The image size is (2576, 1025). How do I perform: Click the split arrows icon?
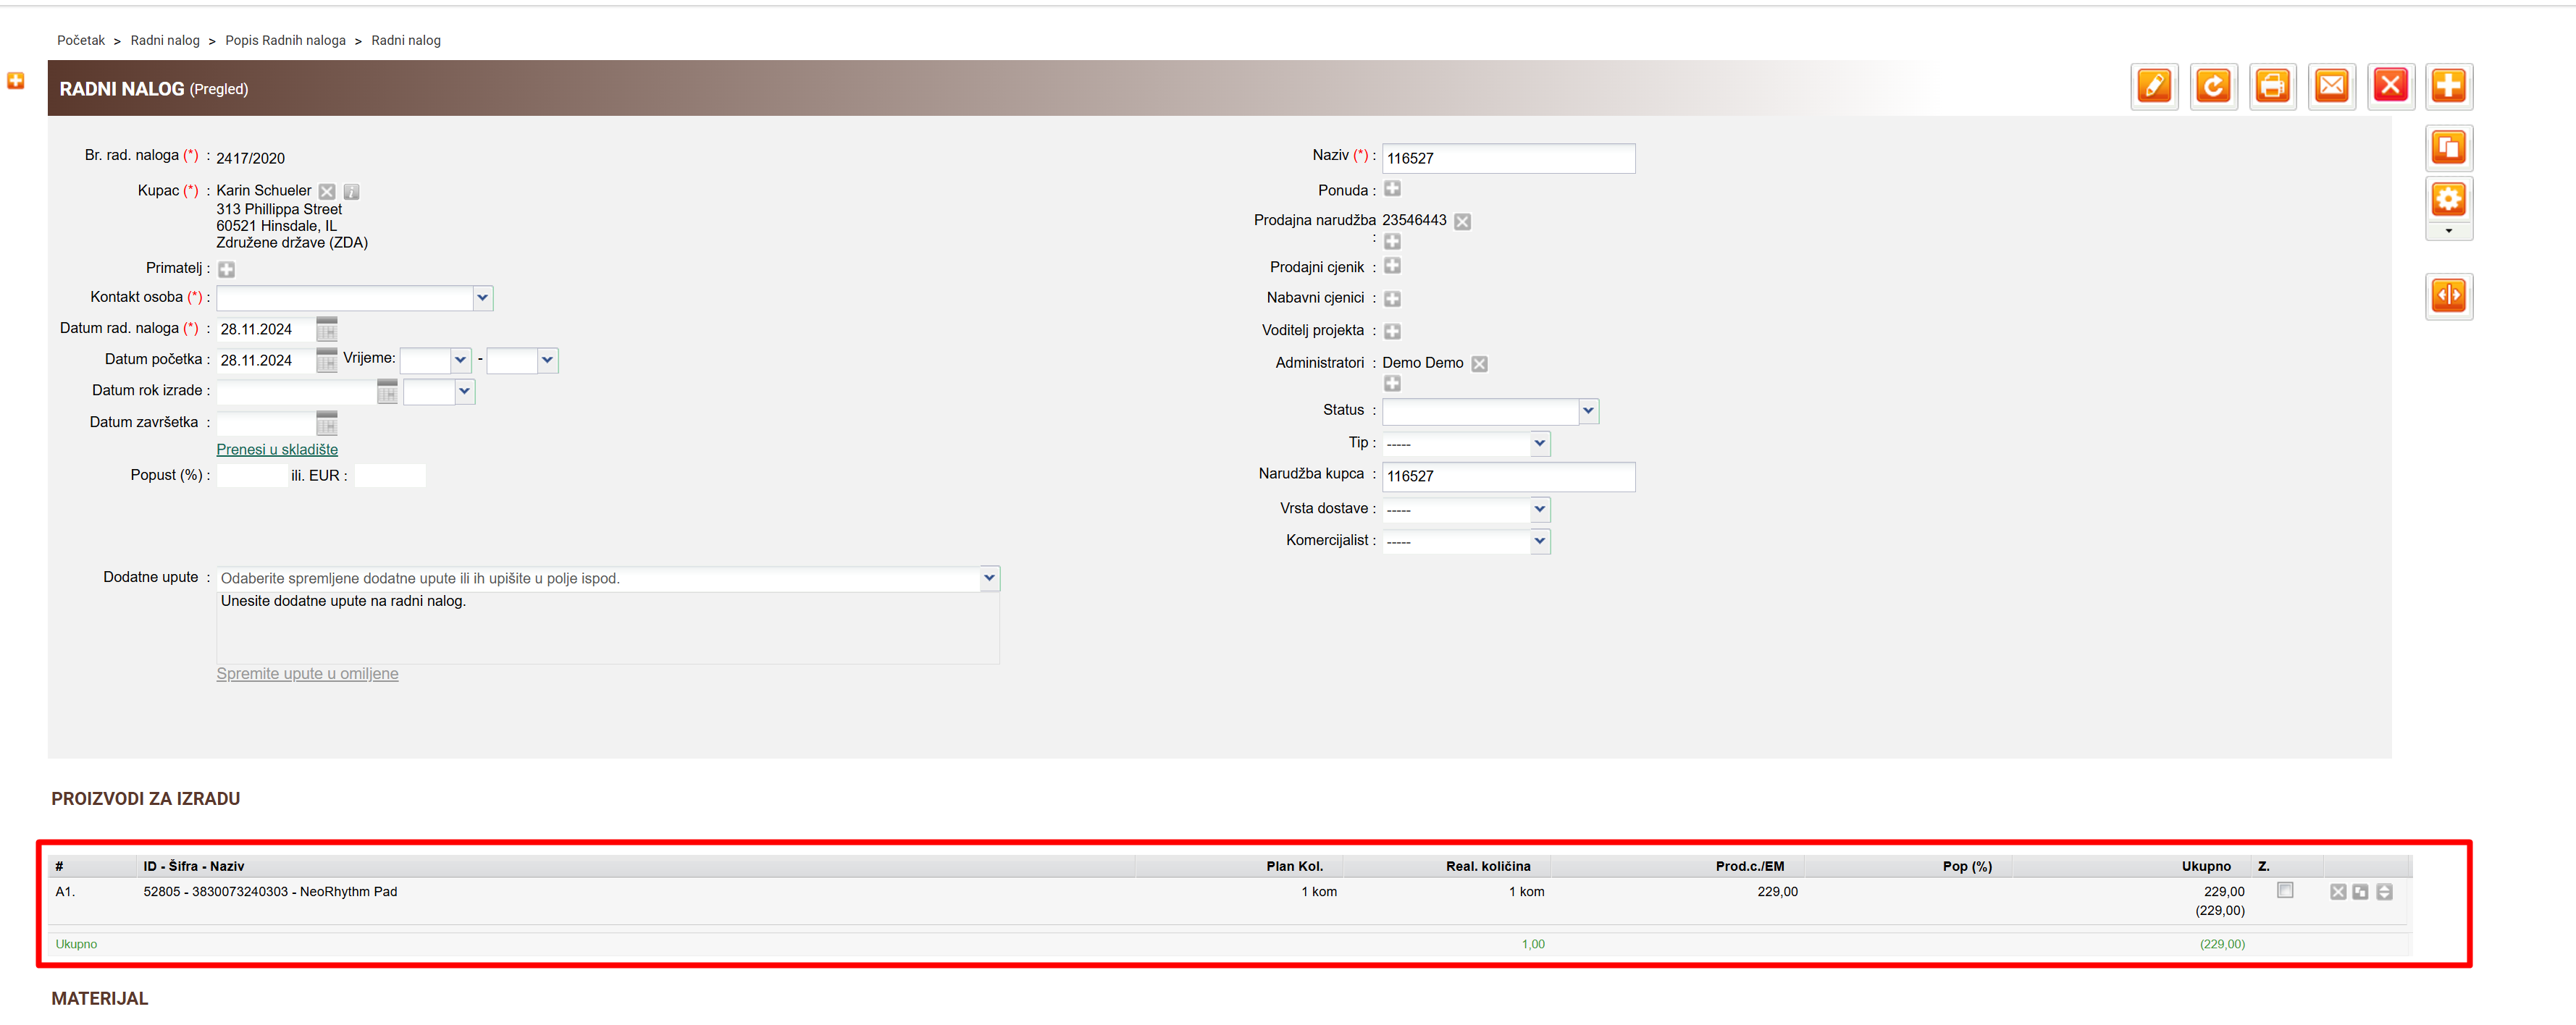[2448, 296]
